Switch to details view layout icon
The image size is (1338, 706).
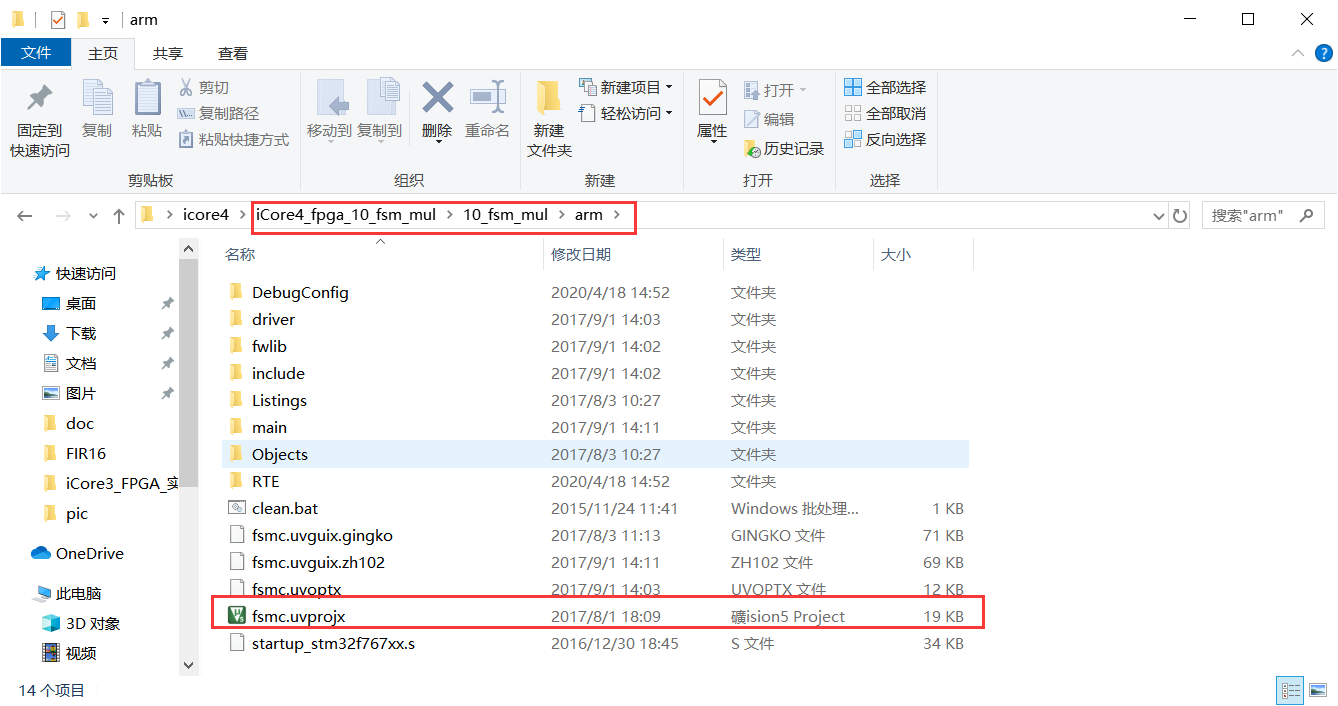[x=1291, y=690]
